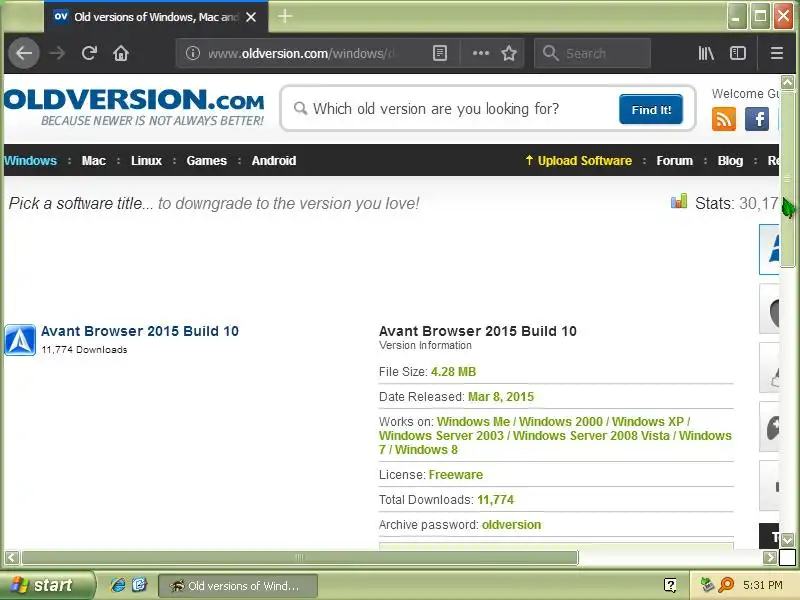
Task: Open a new browser tab
Action: point(285,17)
